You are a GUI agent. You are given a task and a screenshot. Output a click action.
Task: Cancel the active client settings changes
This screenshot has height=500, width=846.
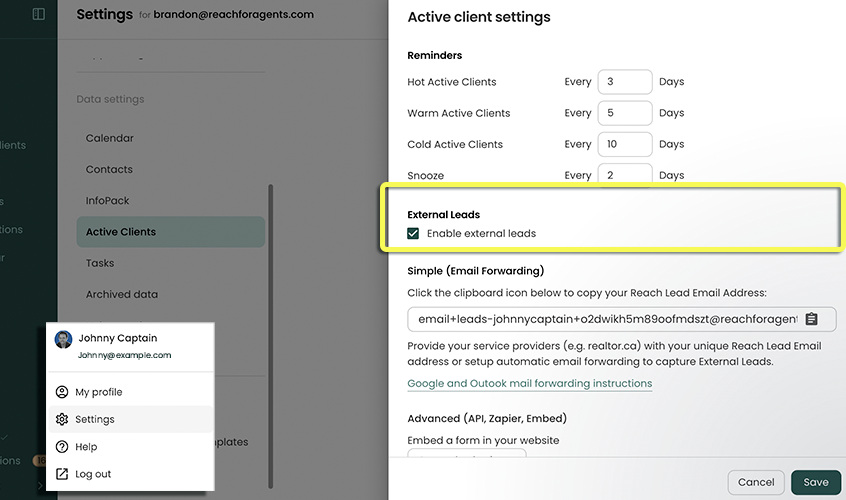click(x=756, y=482)
